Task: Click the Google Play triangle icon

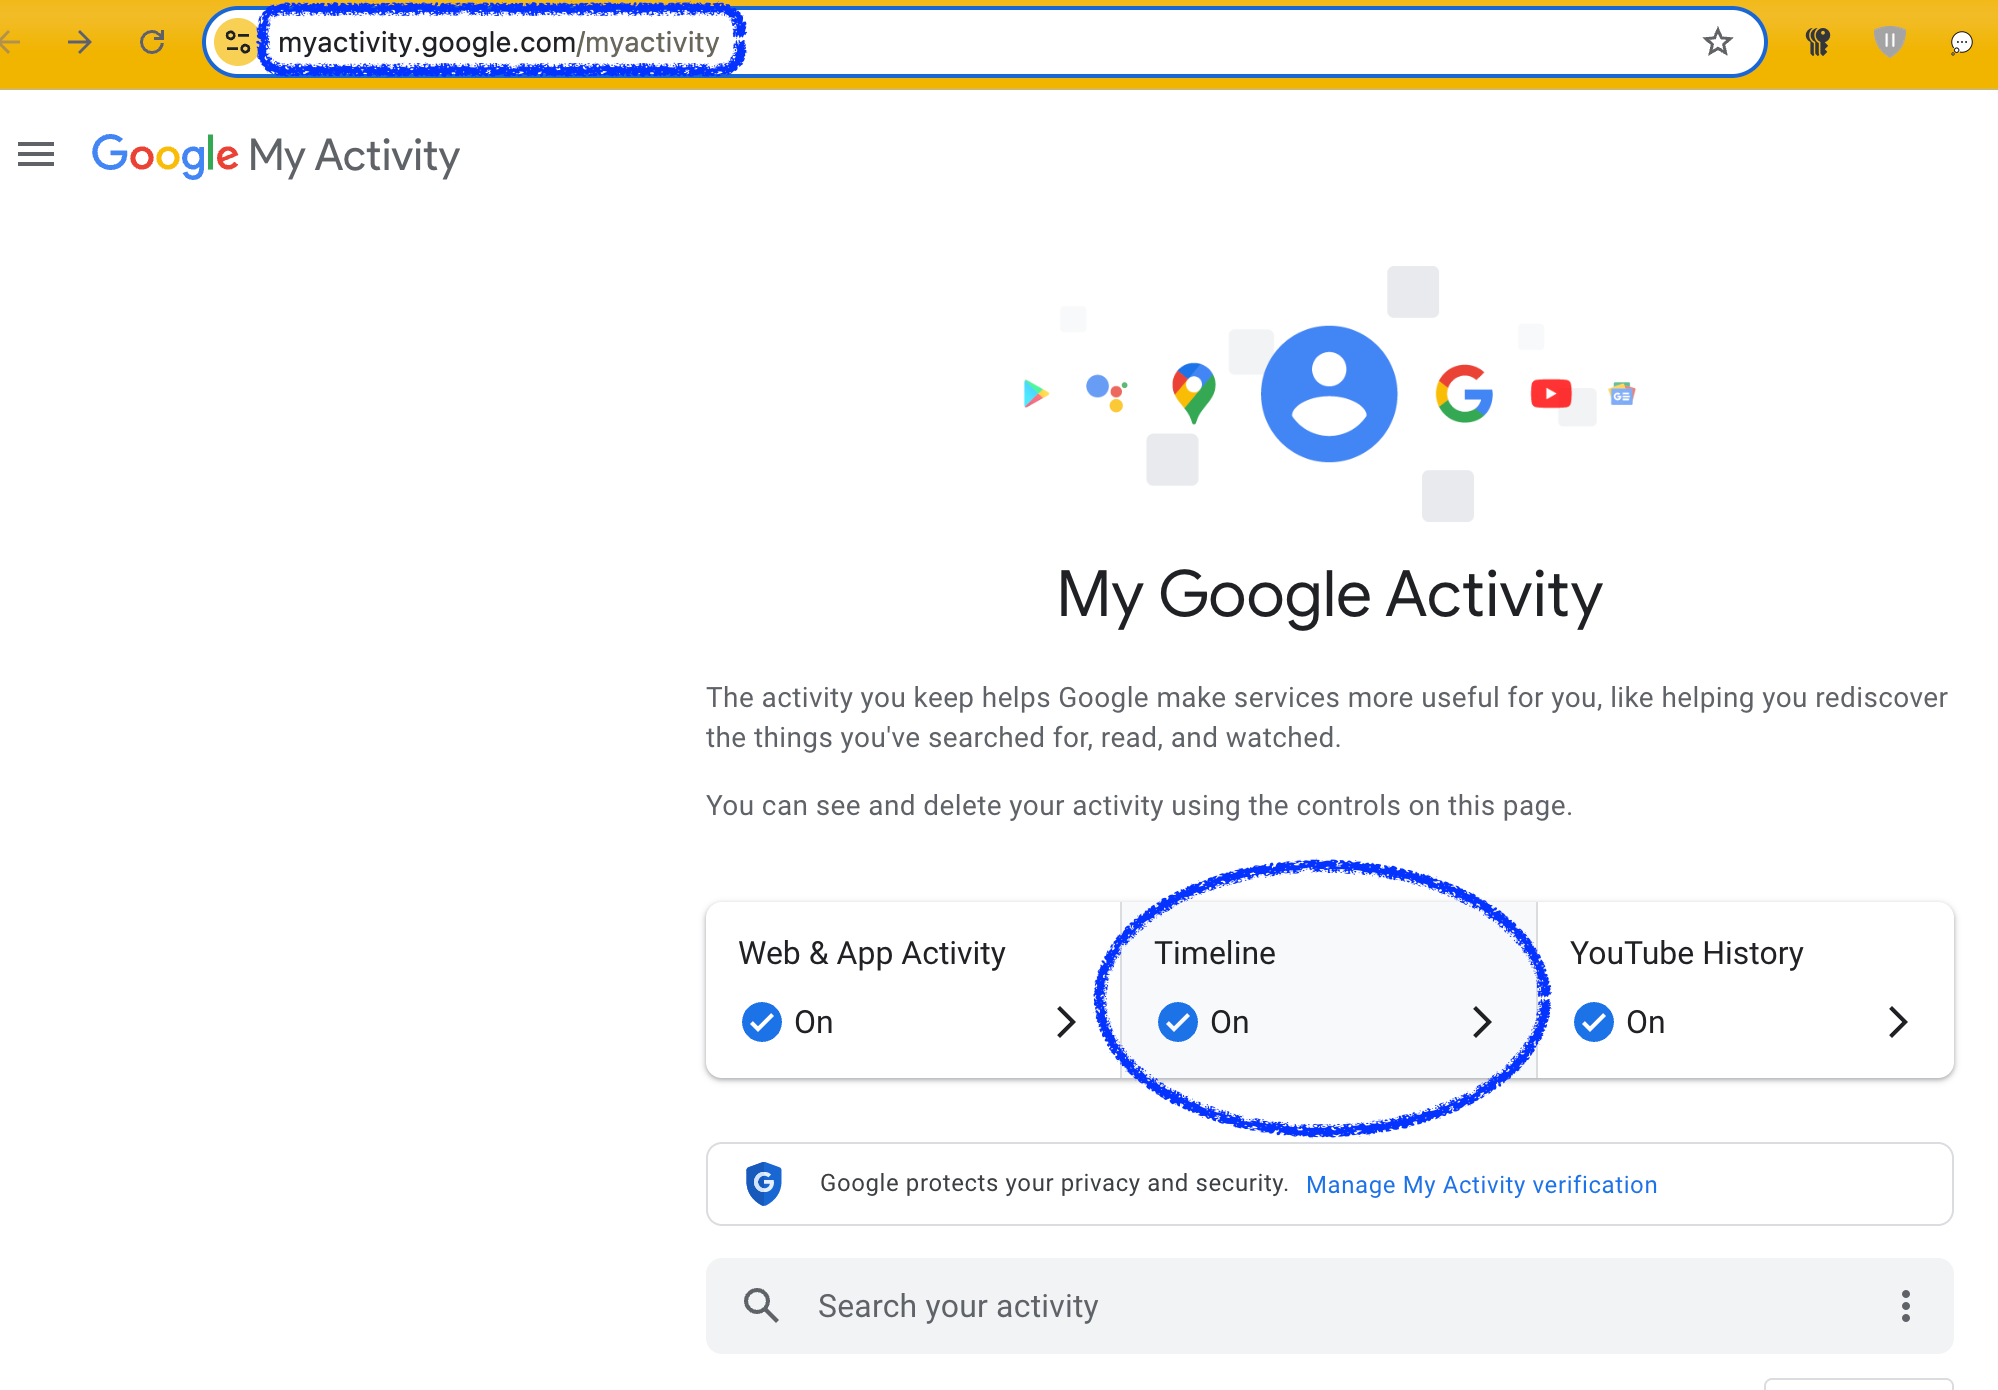Action: coord(1036,393)
